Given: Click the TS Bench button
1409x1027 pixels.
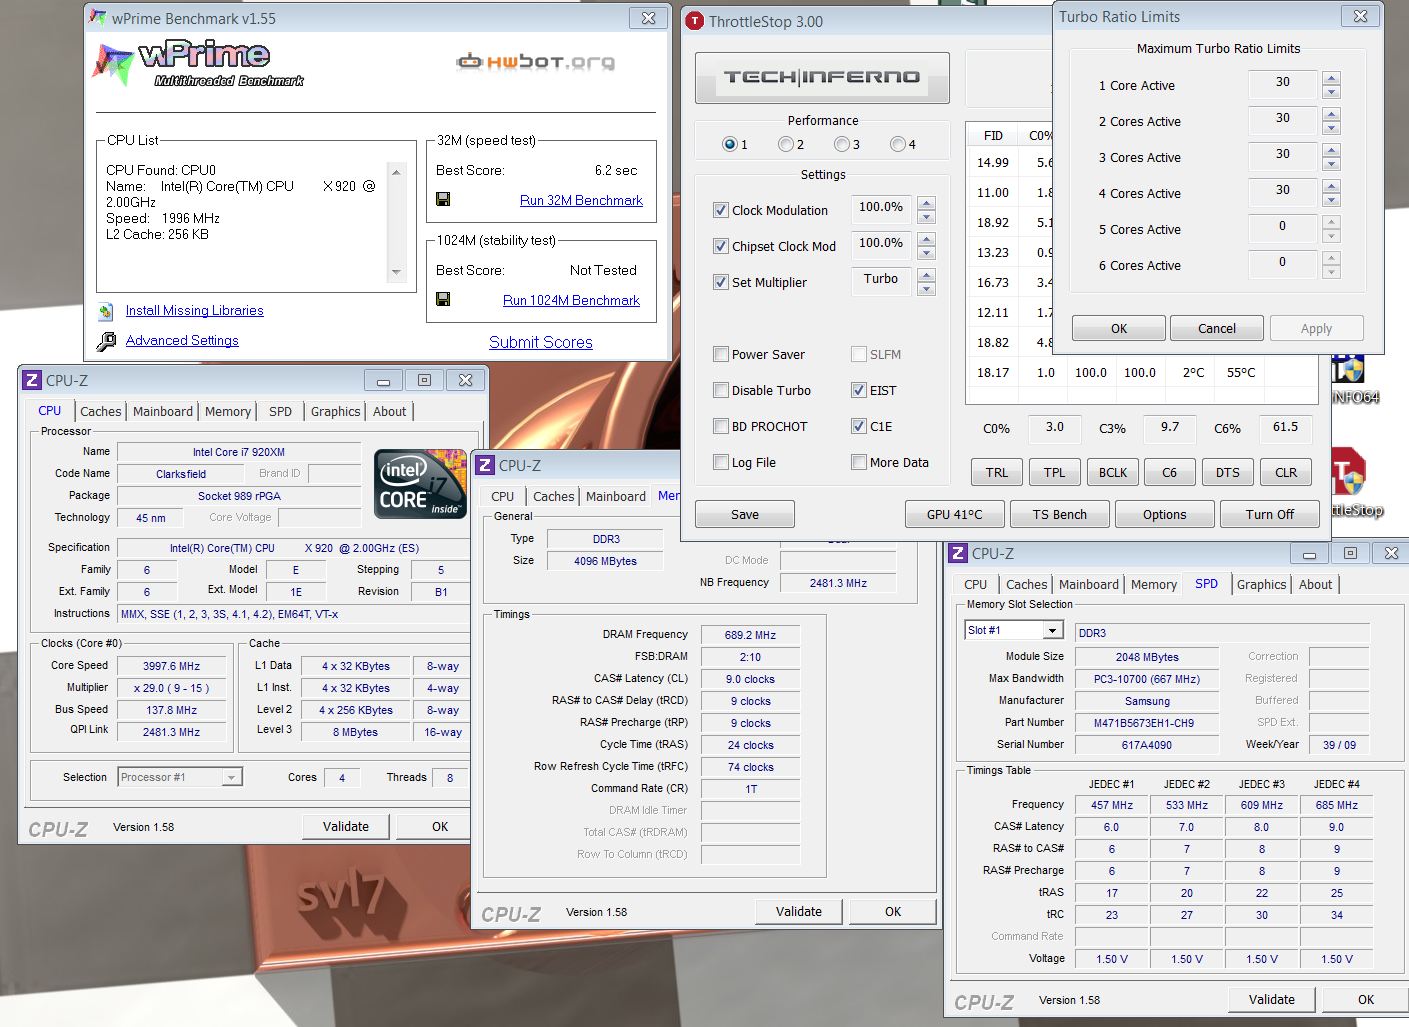Looking at the screenshot, I should [x=1060, y=514].
